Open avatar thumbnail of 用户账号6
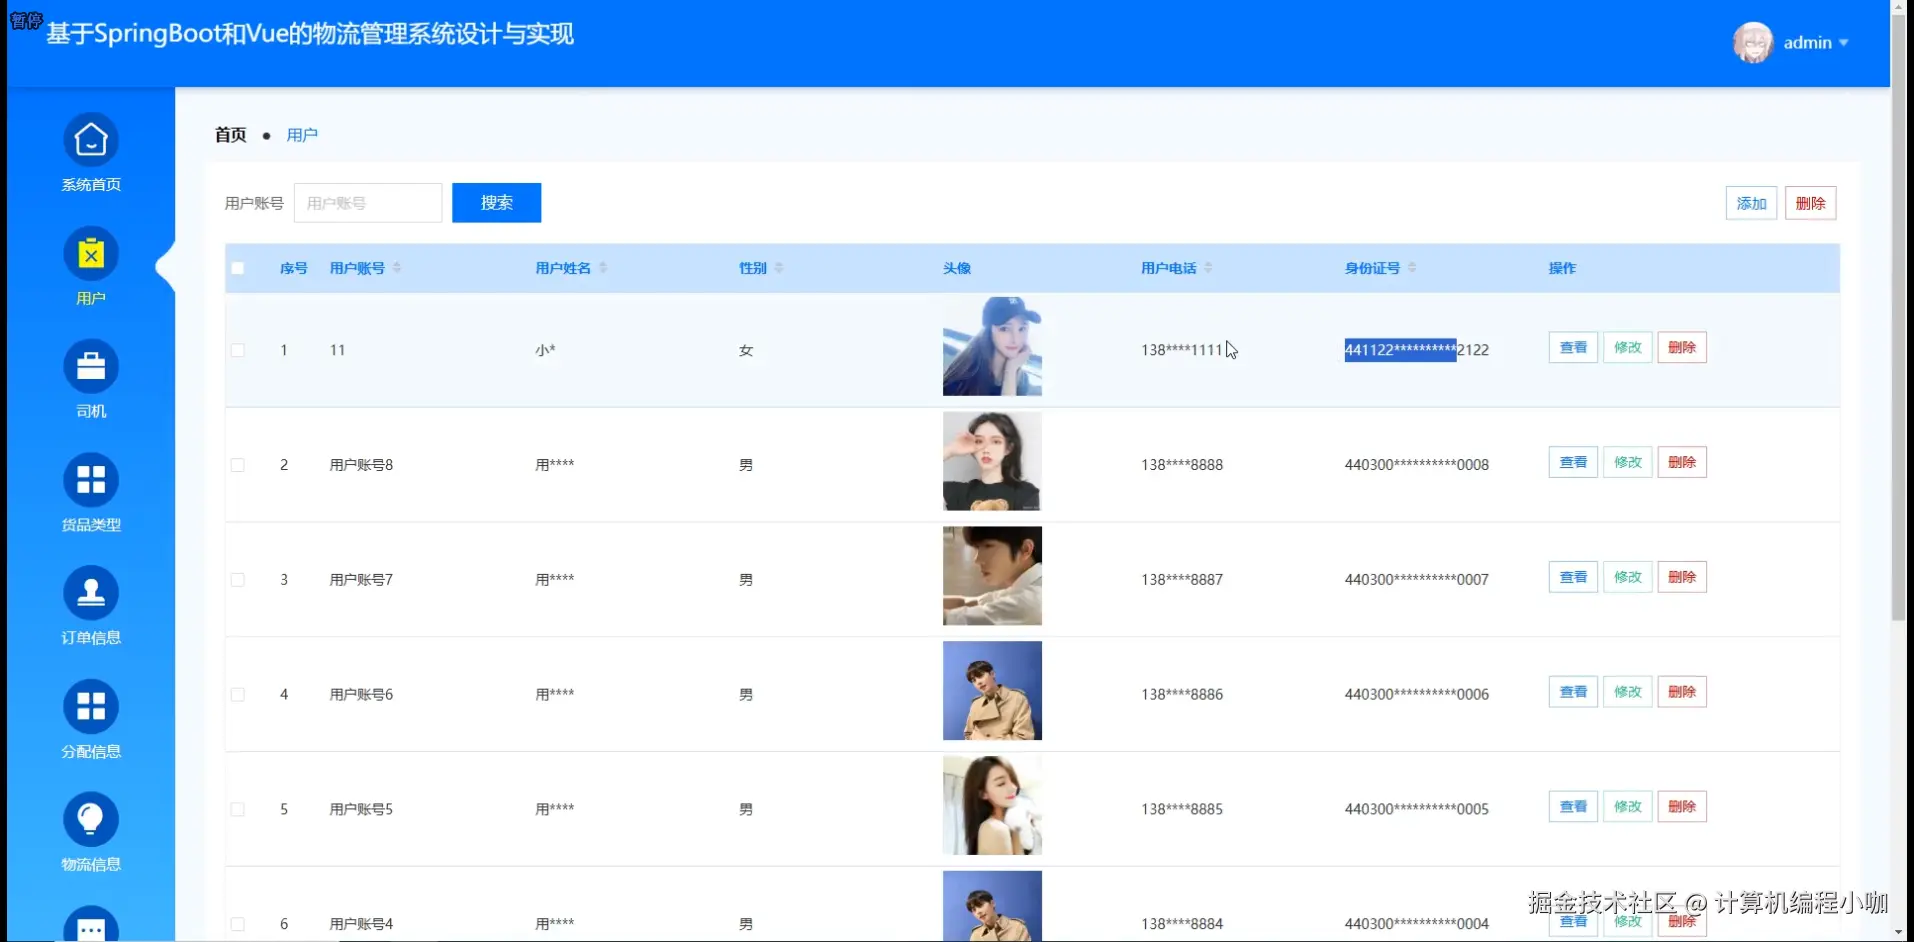Viewport: 1914px width, 942px height. [992, 691]
